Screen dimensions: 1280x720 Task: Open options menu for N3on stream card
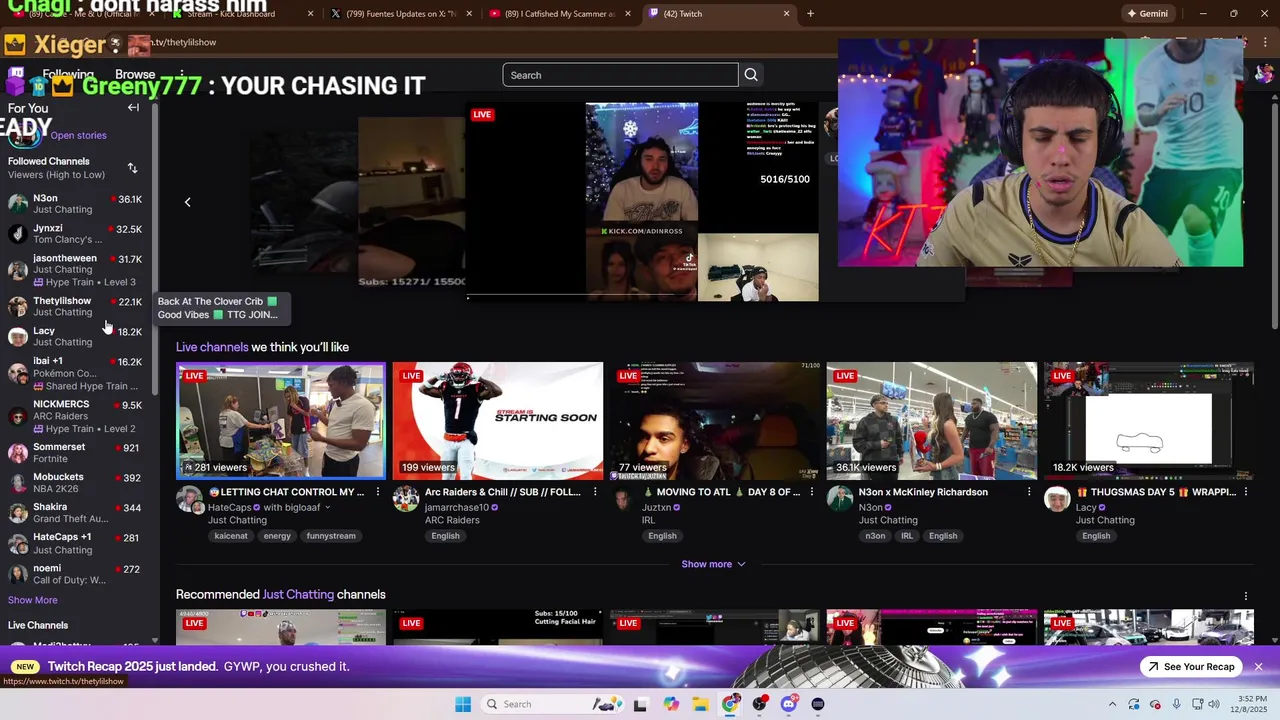(x=1029, y=492)
